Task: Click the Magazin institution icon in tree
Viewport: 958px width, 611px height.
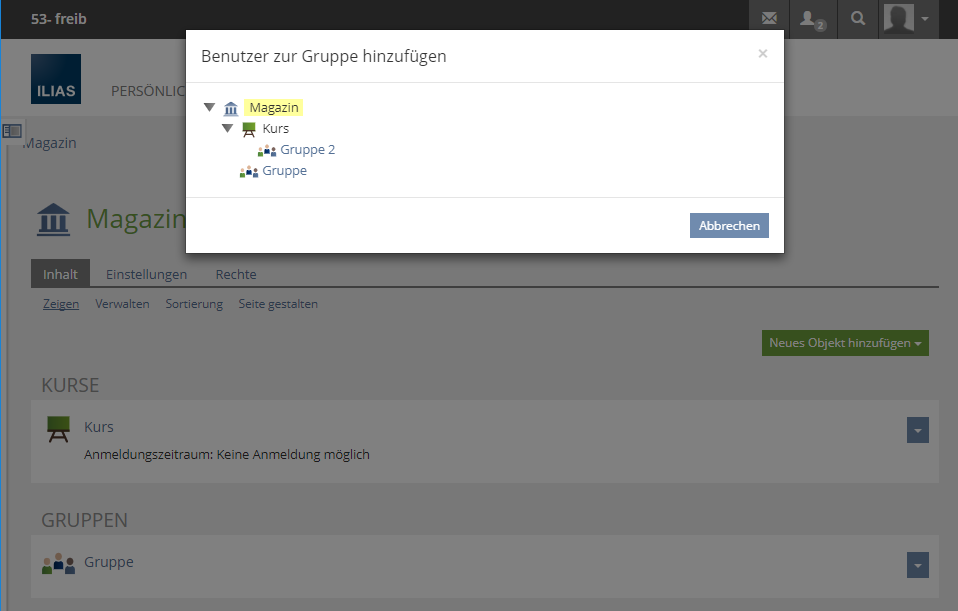Action: click(231, 108)
